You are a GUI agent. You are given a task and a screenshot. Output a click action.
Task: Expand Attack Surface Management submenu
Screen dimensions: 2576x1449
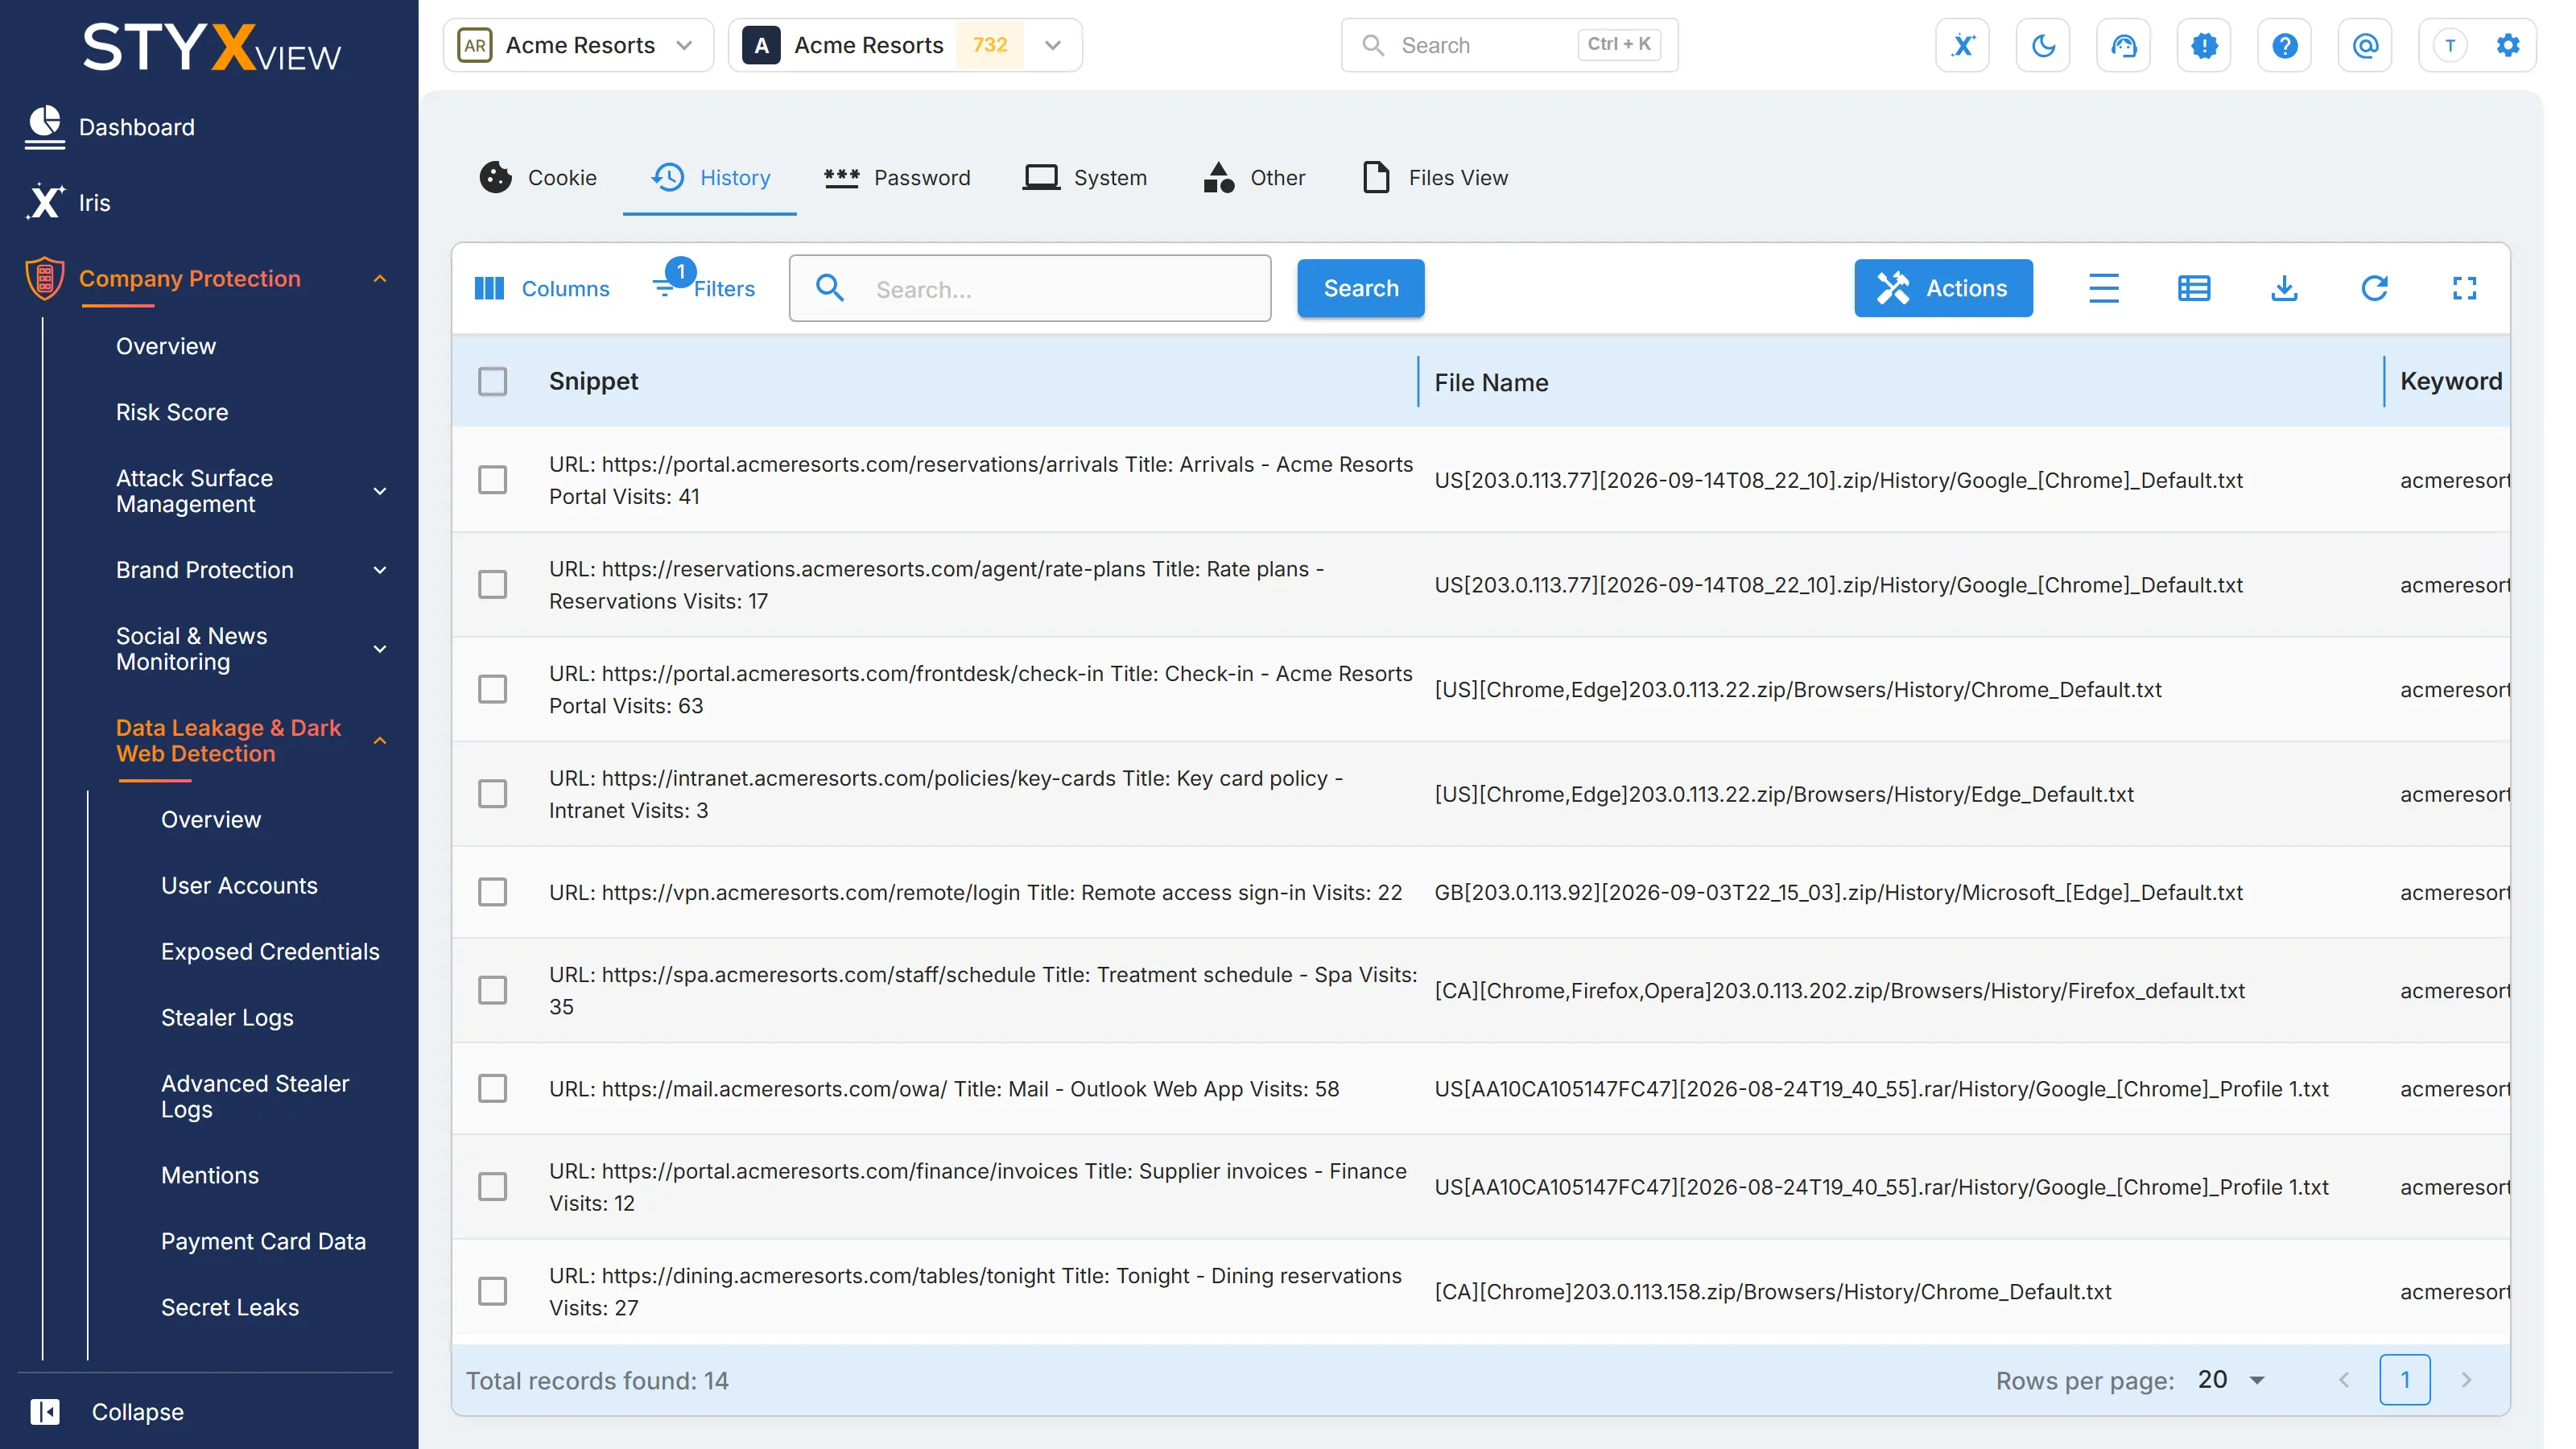pyautogui.click(x=380, y=491)
